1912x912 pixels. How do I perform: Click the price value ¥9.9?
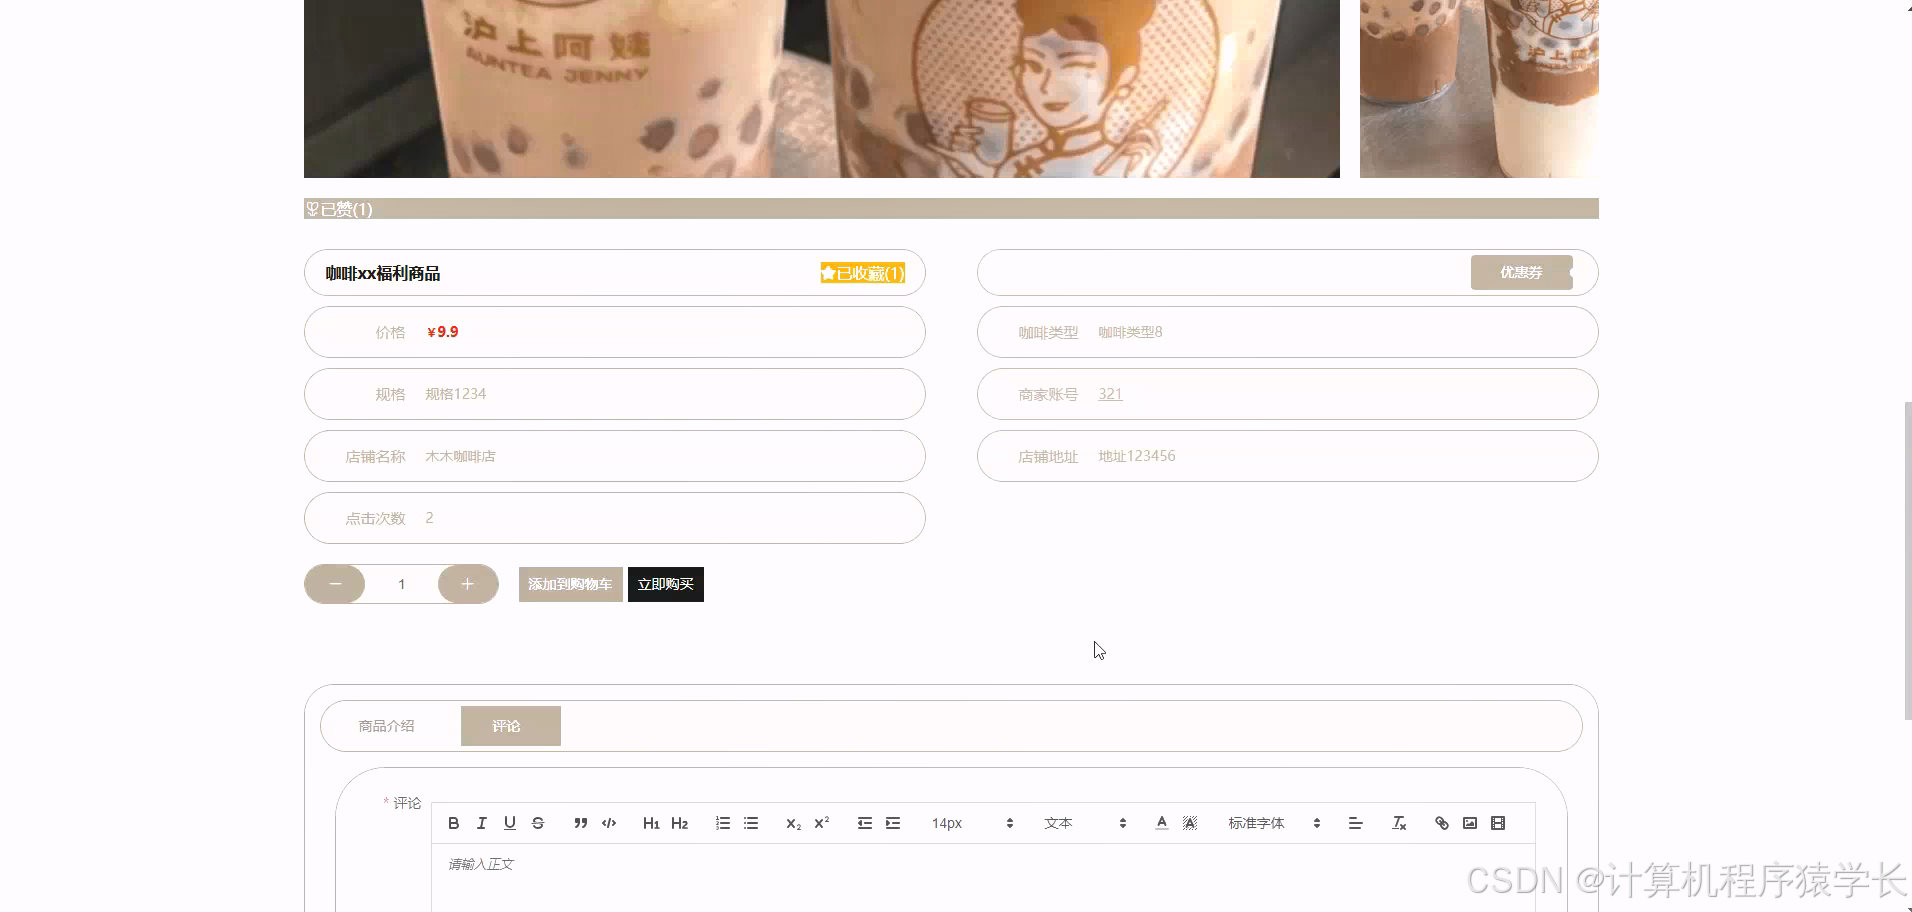coord(443,332)
